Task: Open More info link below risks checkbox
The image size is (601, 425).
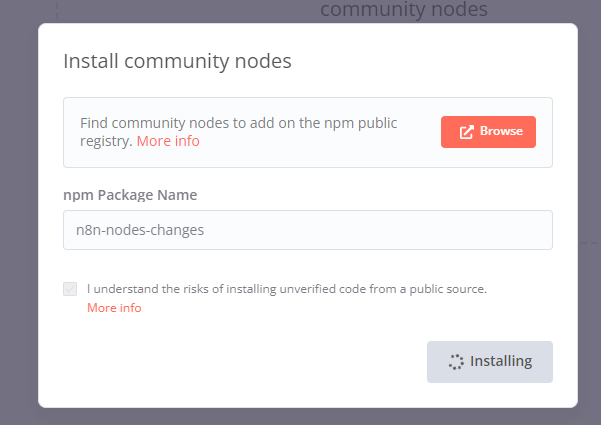Action: [114, 308]
